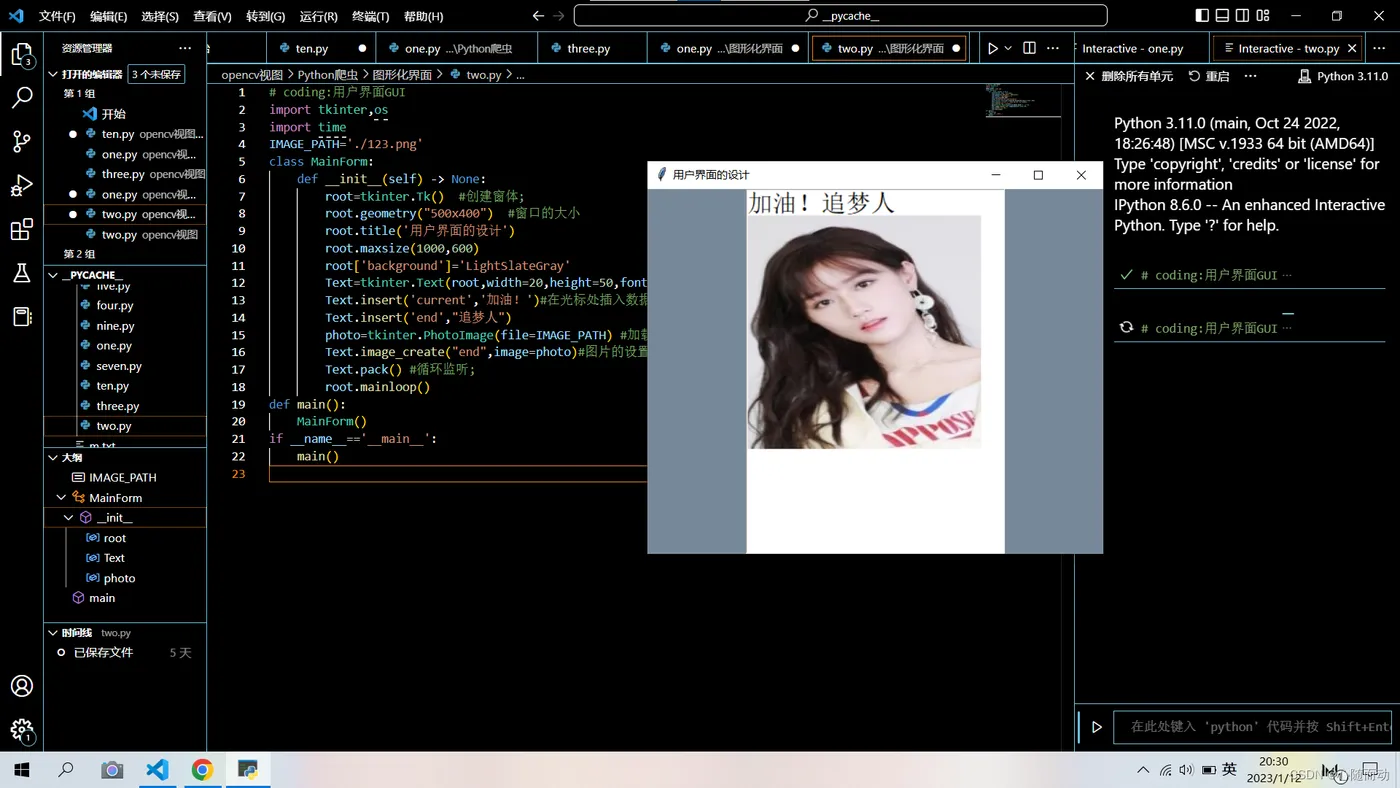Collapse the Outline section

[54, 457]
